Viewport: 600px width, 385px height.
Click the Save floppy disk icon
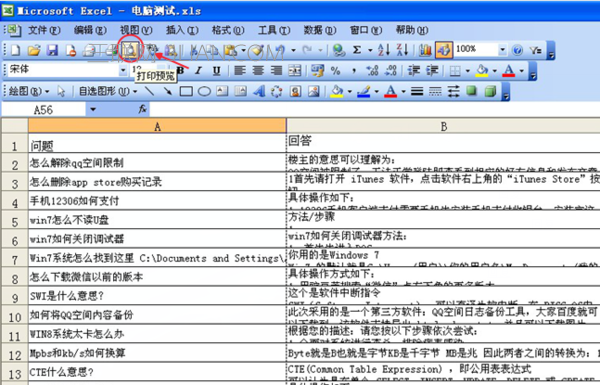coord(52,50)
